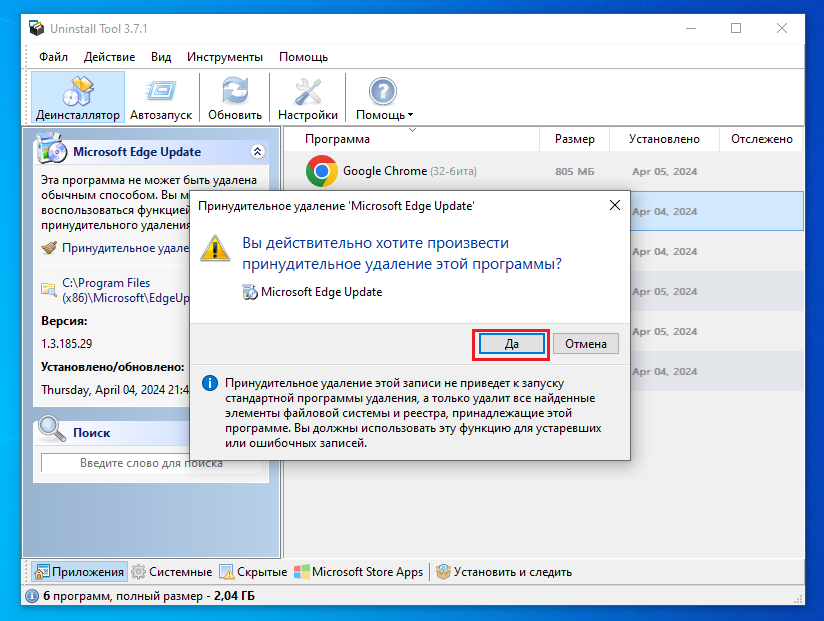Click the version value 1.3.185.29
The width and height of the screenshot is (824, 621).
pos(67,344)
